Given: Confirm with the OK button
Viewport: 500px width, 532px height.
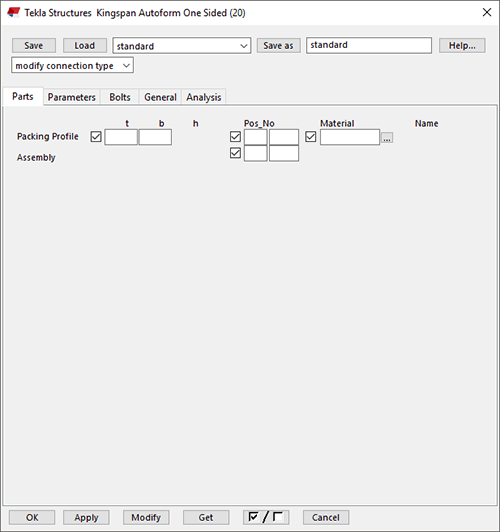Looking at the screenshot, I should point(32,517).
